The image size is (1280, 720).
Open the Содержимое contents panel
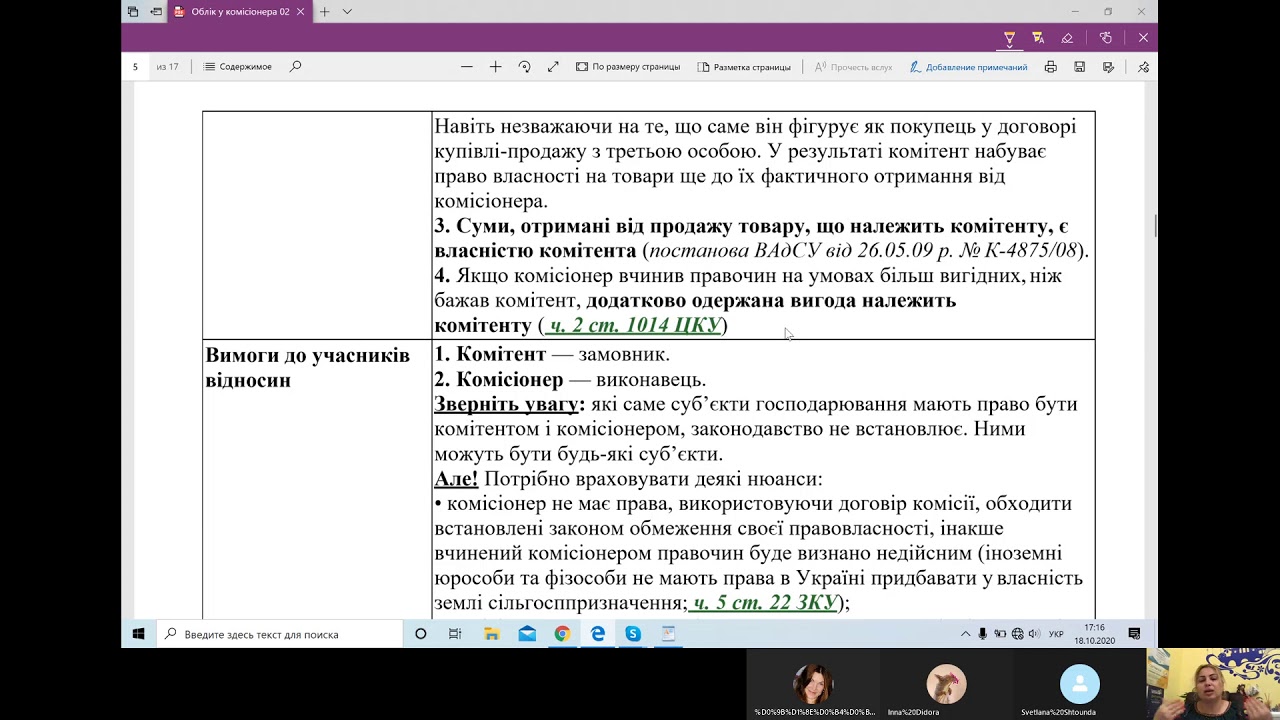click(238, 67)
